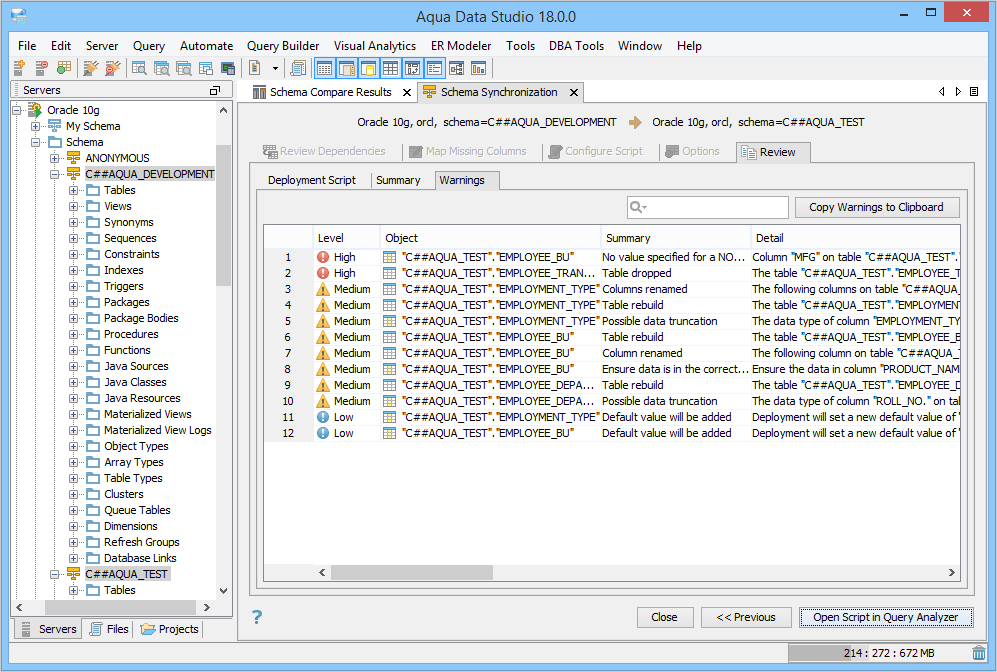Switch to the Files panel tab
997x672 pixels.
click(109, 629)
